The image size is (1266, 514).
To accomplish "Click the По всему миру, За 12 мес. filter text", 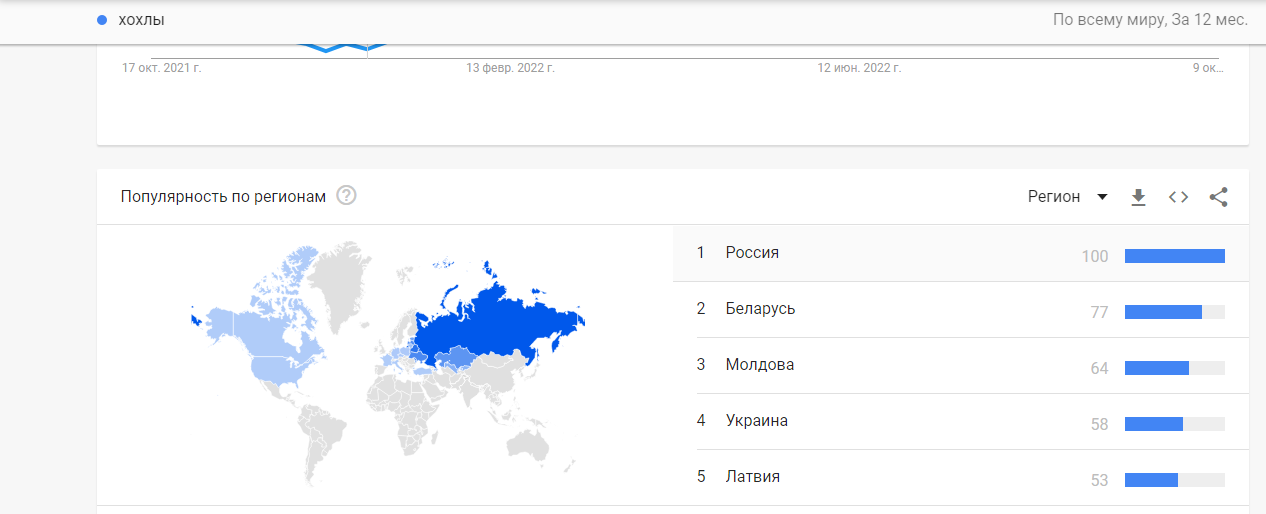I will (1150, 20).
